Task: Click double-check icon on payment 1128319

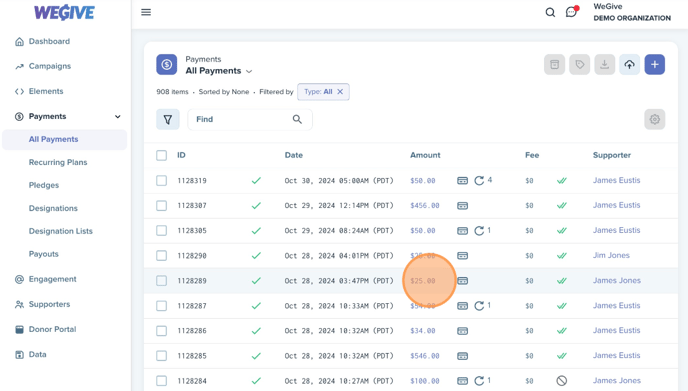Action: [562, 180]
